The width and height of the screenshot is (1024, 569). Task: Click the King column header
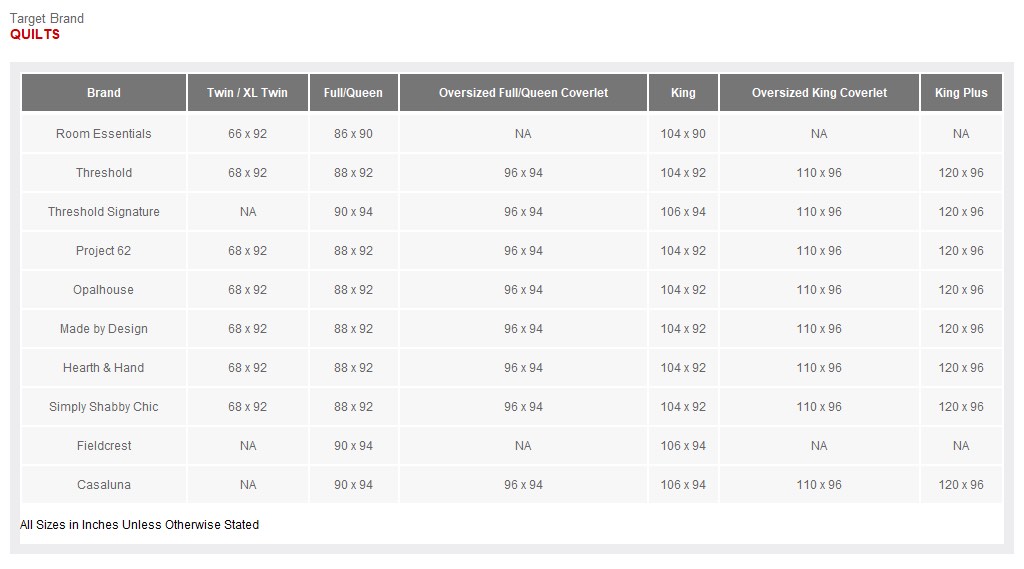(683, 93)
